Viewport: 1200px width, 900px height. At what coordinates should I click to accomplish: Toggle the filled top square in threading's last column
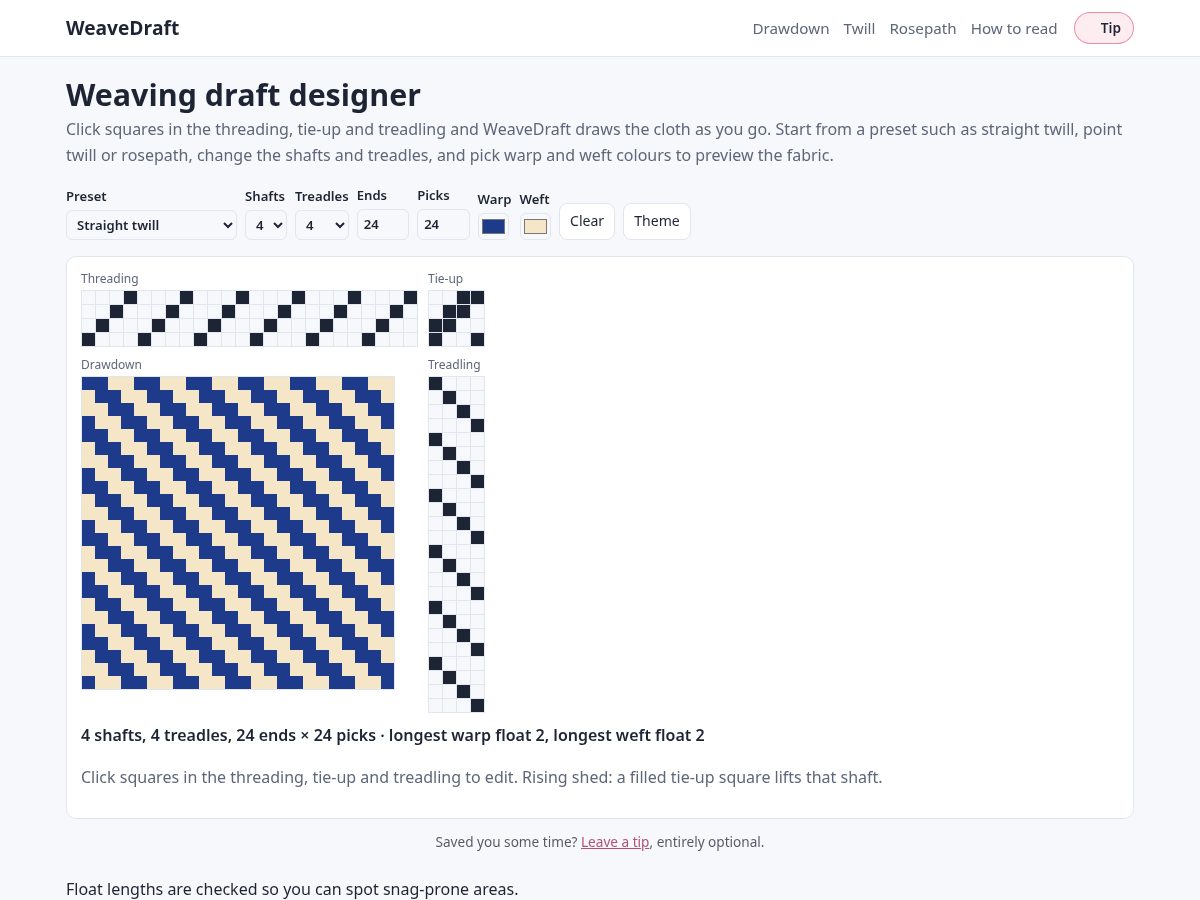[410, 297]
